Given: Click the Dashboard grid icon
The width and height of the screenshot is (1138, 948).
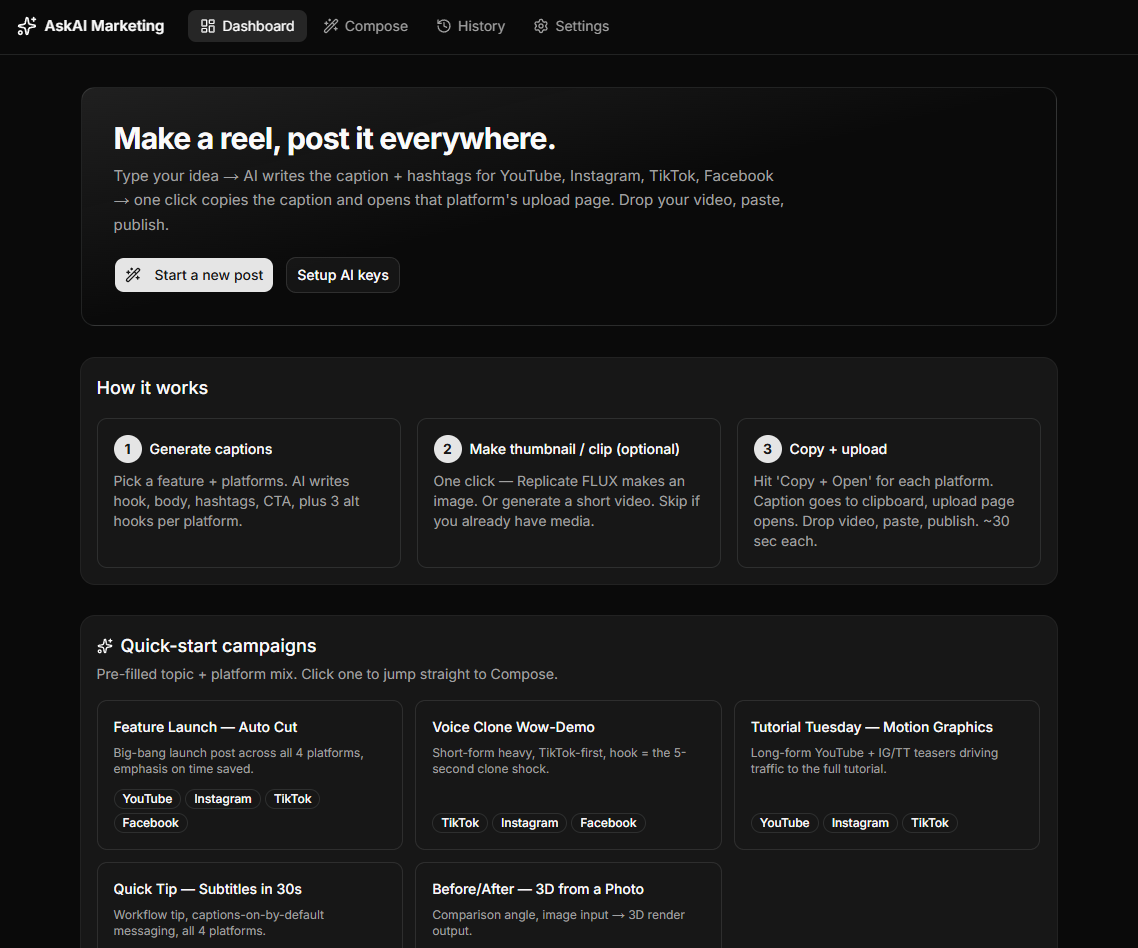Looking at the screenshot, I should pos(208,26).
